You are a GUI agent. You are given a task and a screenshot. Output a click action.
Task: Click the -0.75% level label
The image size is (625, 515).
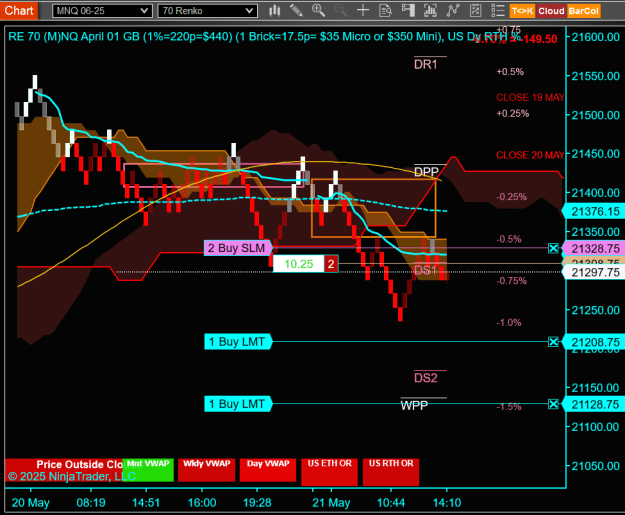(511, 281)
